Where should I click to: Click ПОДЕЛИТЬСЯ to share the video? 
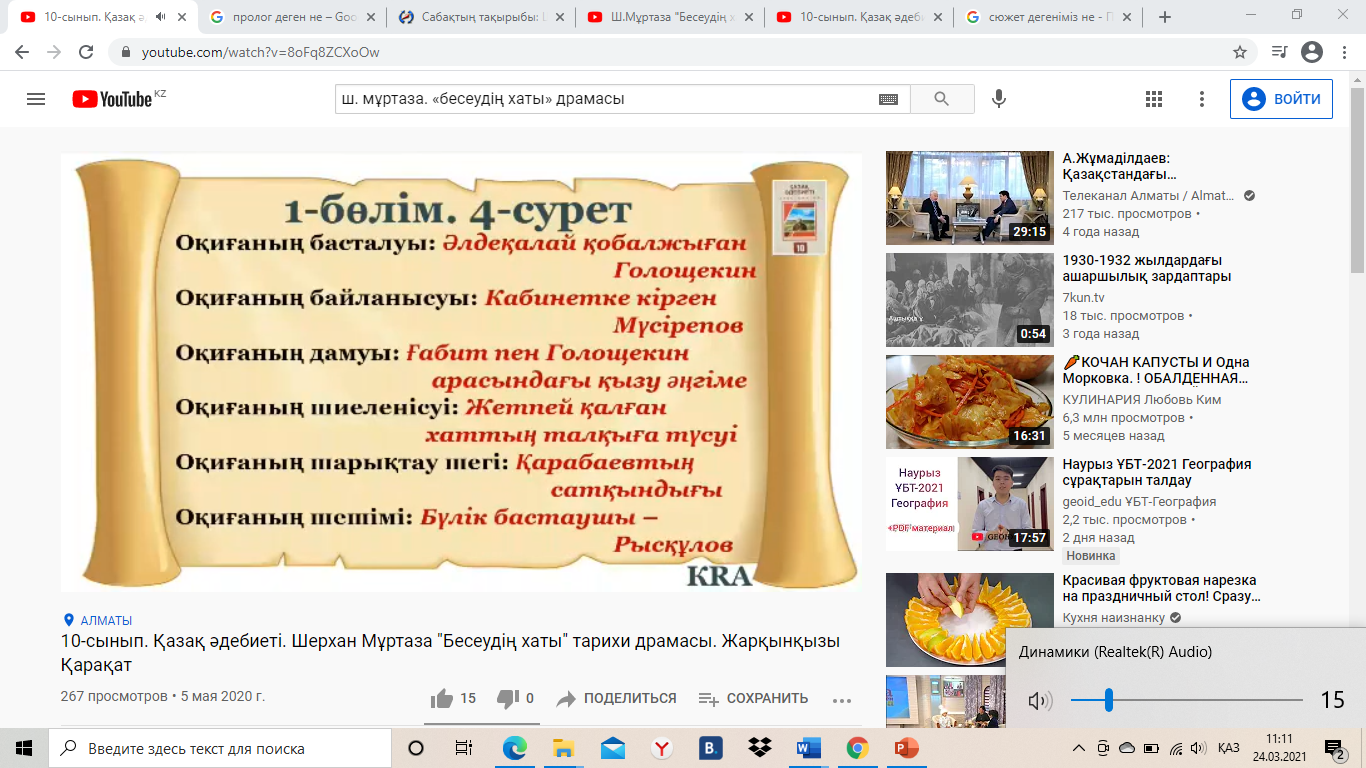(617, 699)
